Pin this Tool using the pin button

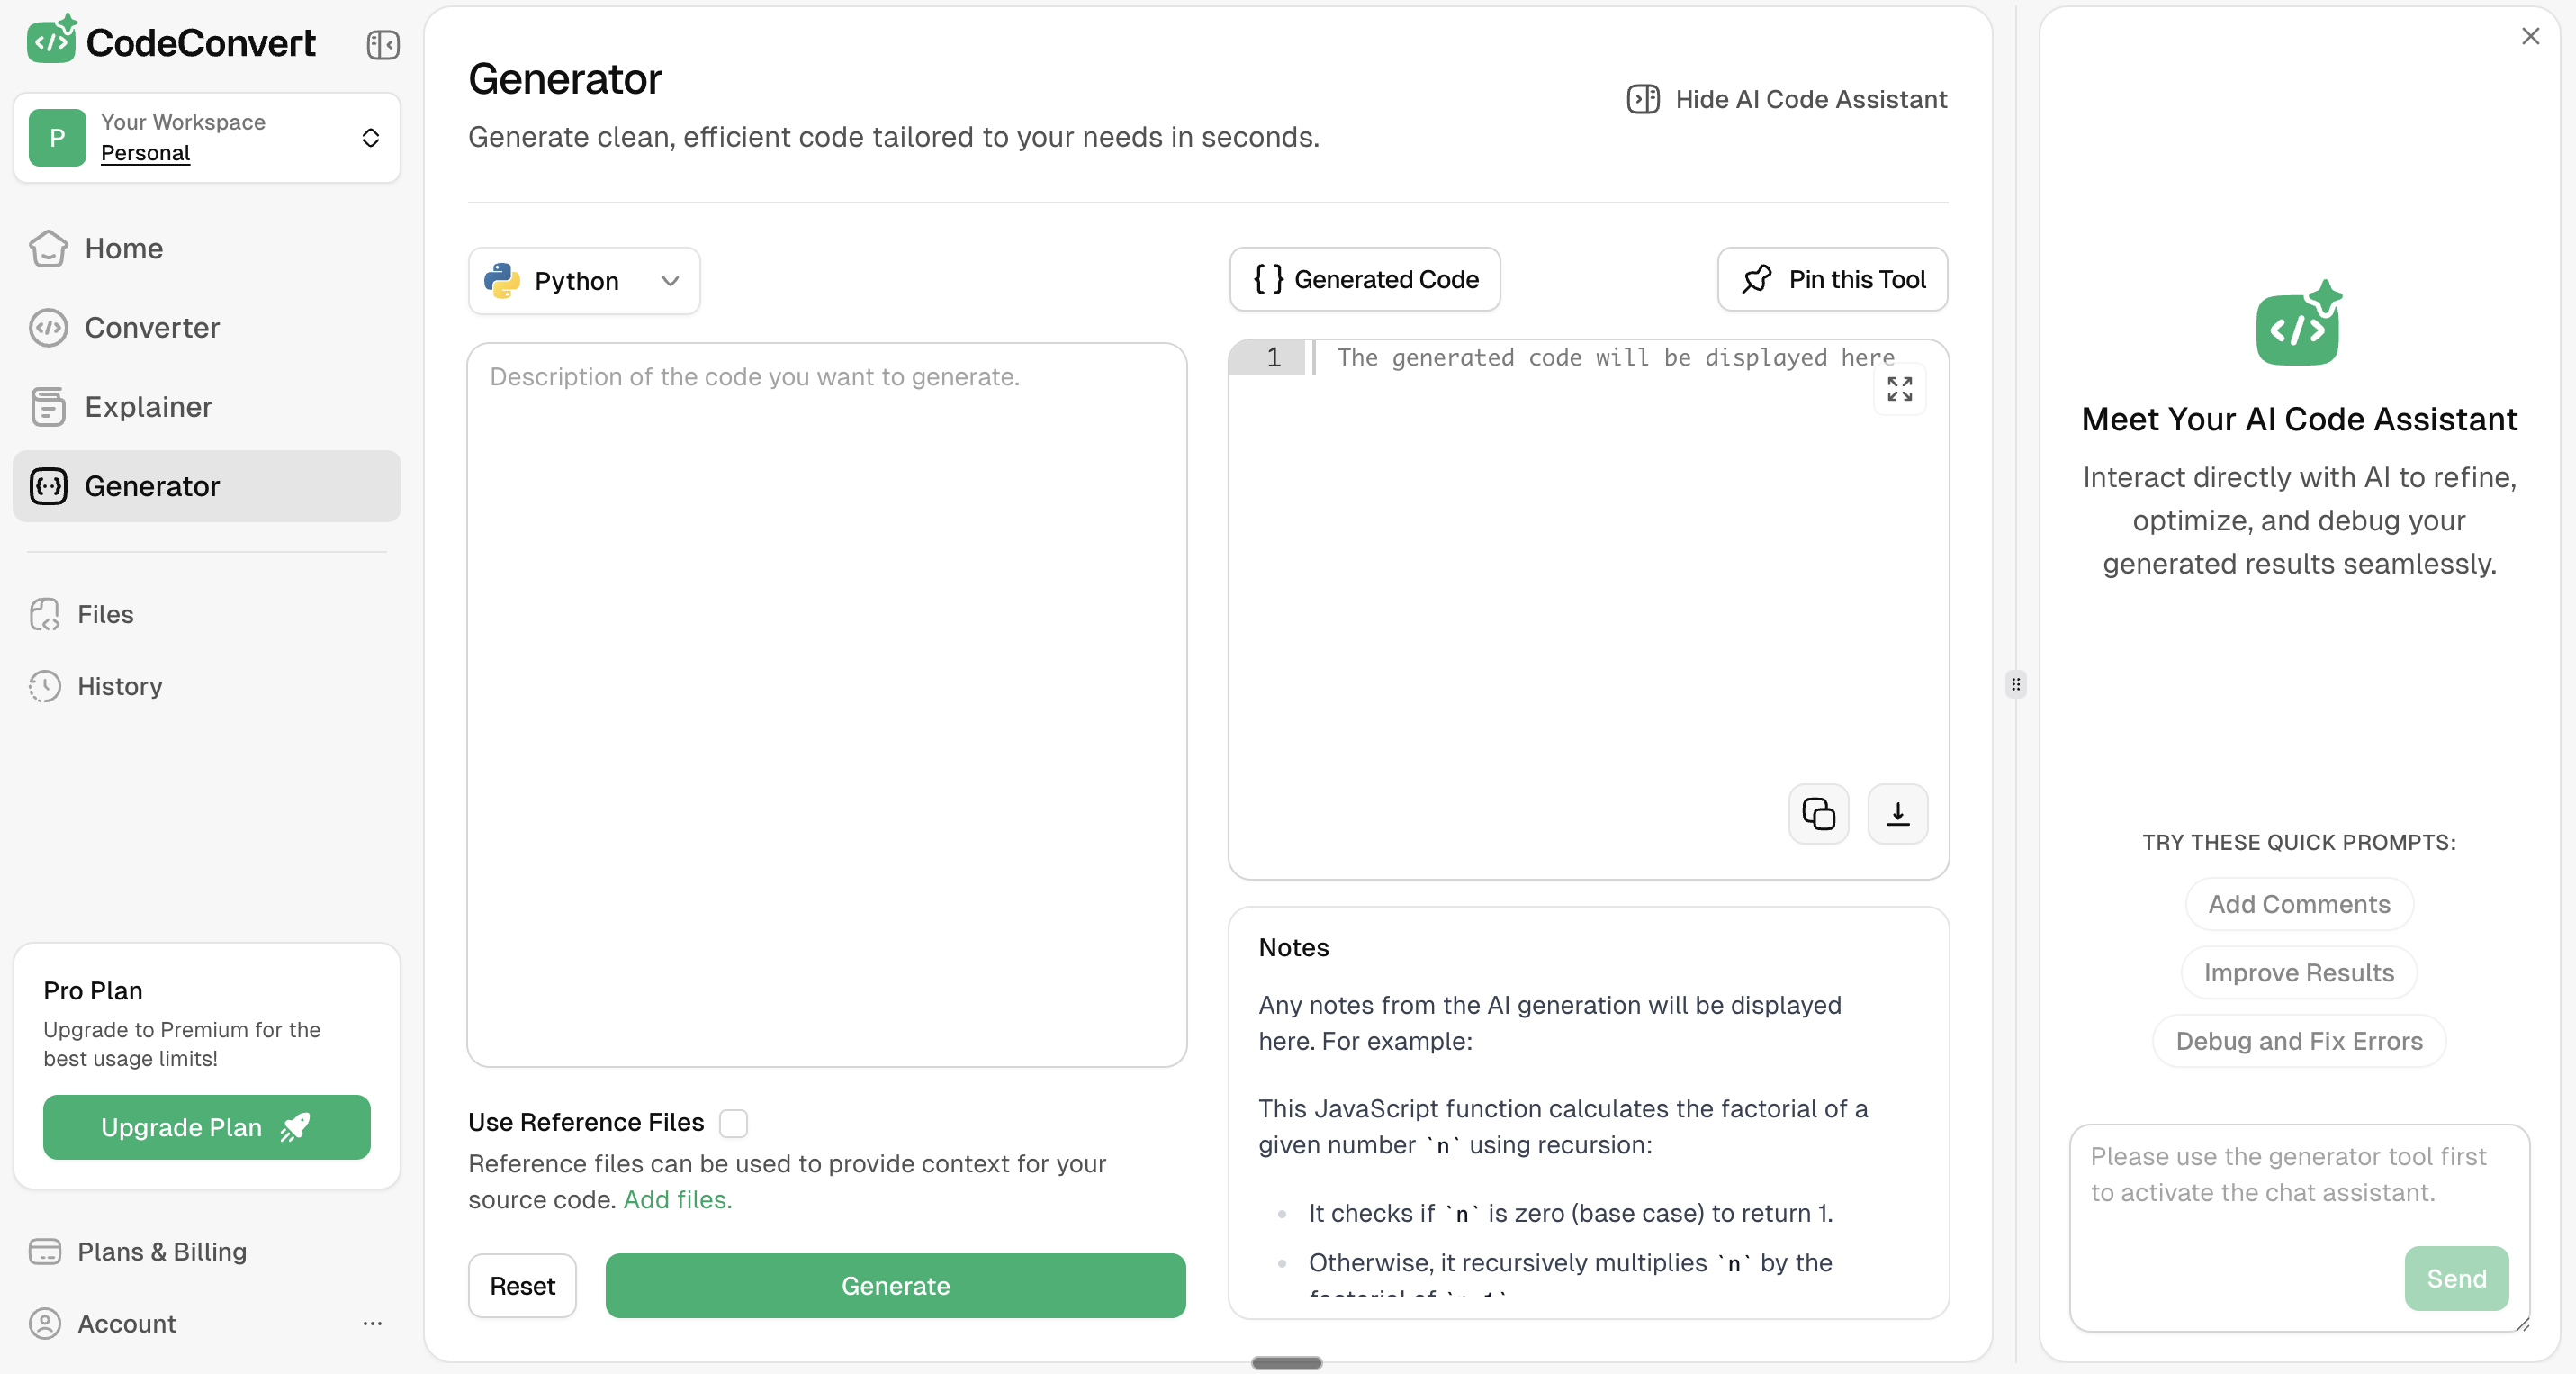(1832, 280)
